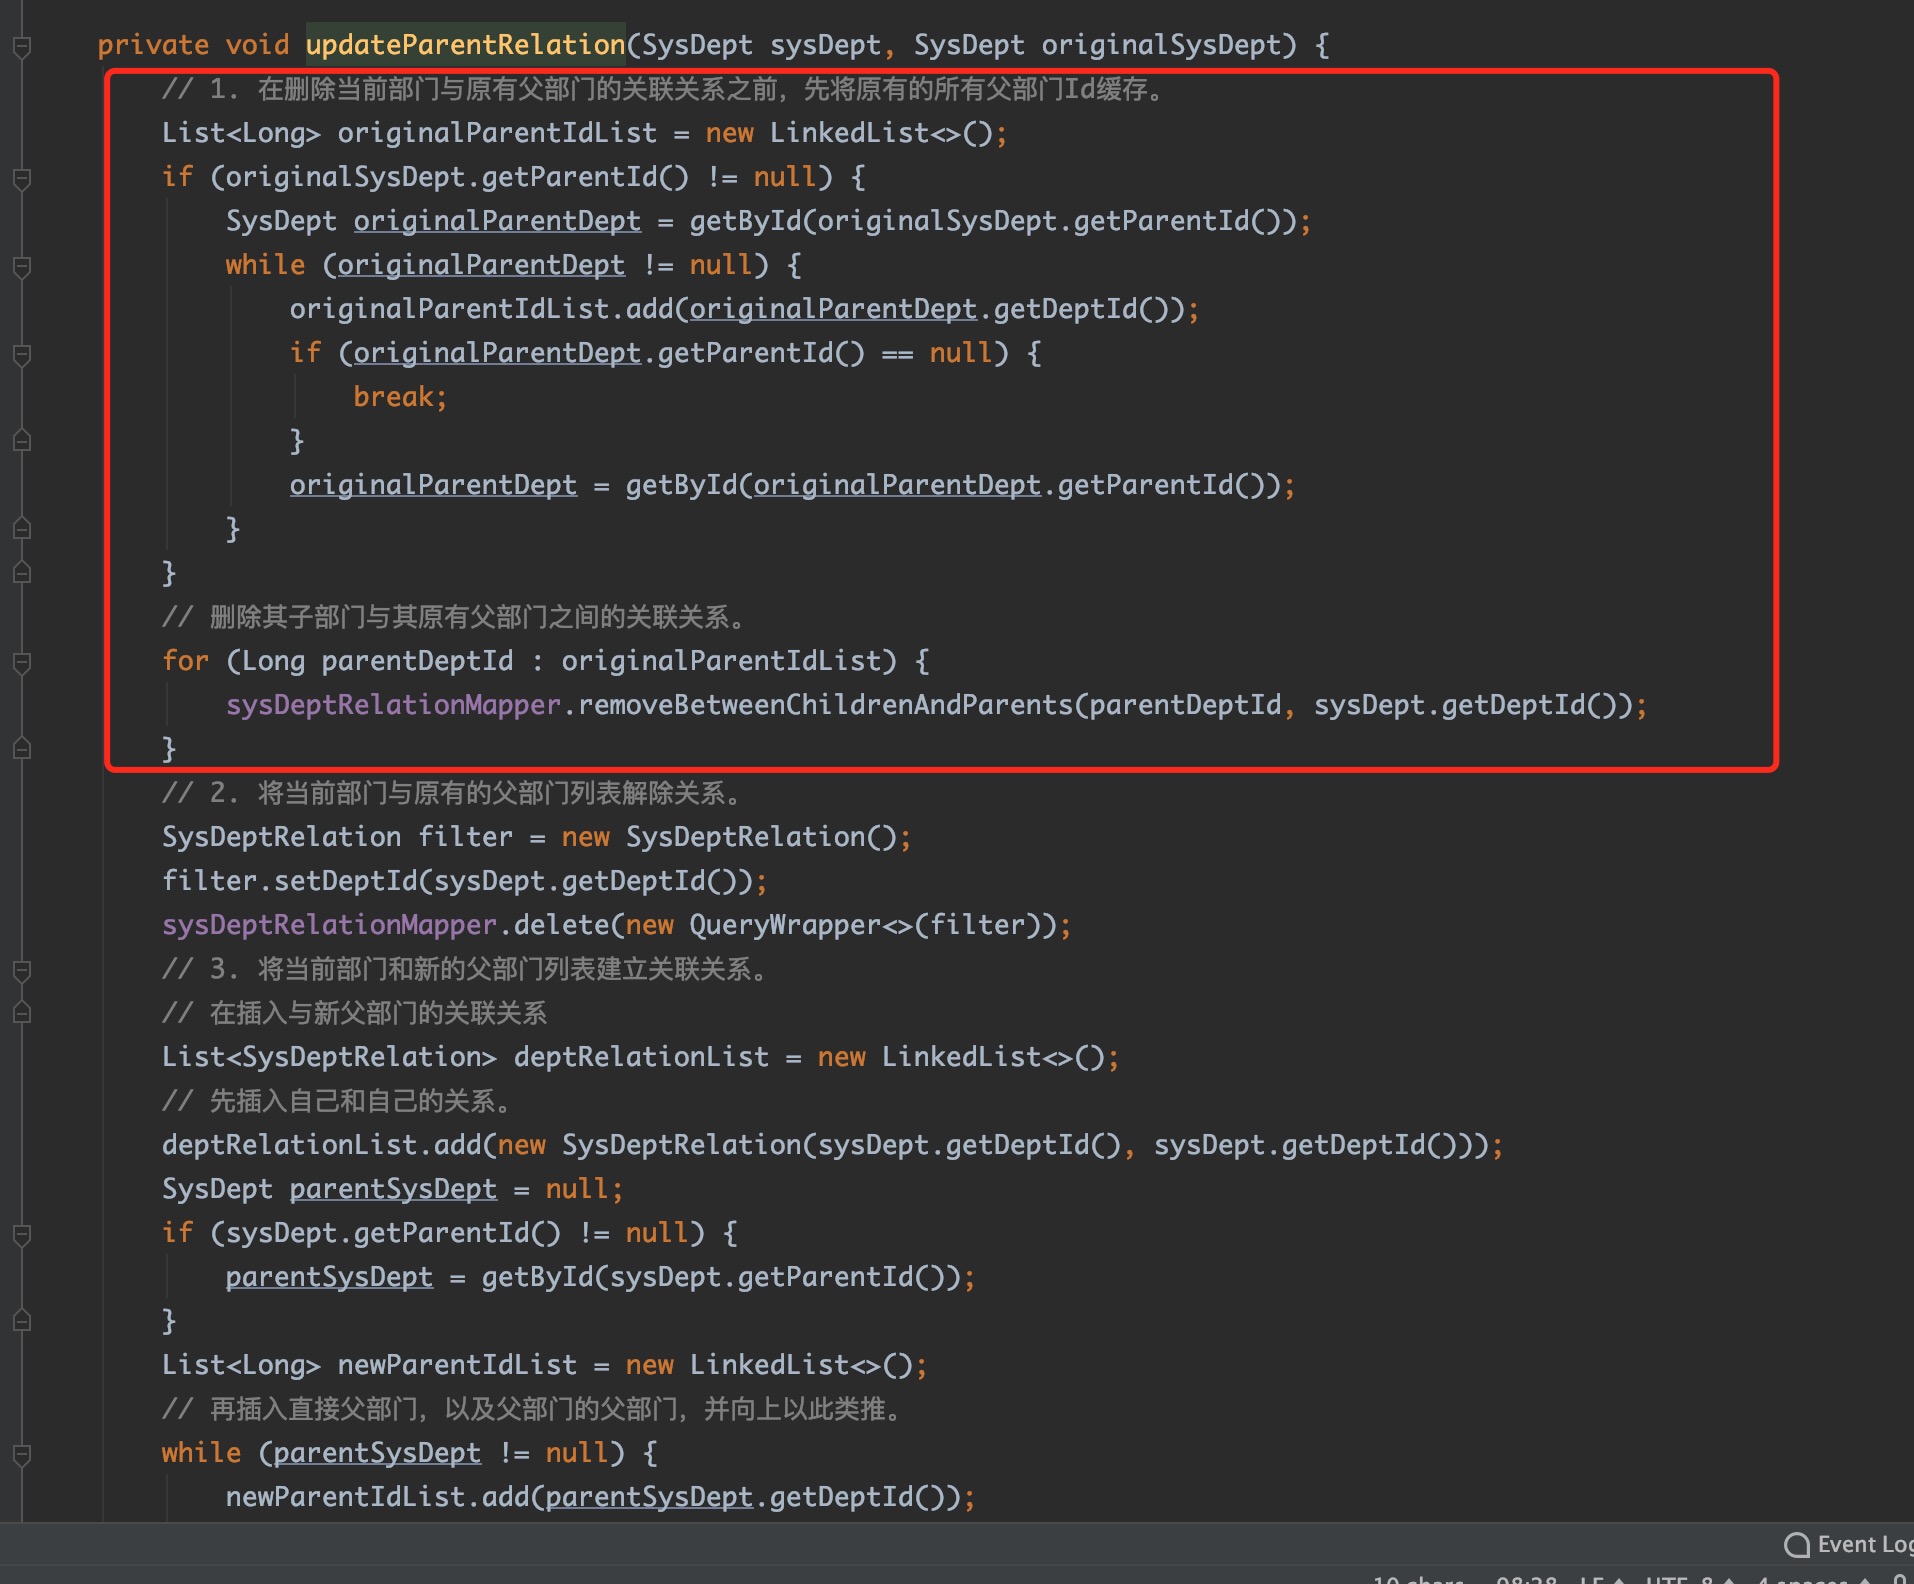Place cursor on 'originalParentIdList' declaration

pyautogui.click(x=497, y=133)
